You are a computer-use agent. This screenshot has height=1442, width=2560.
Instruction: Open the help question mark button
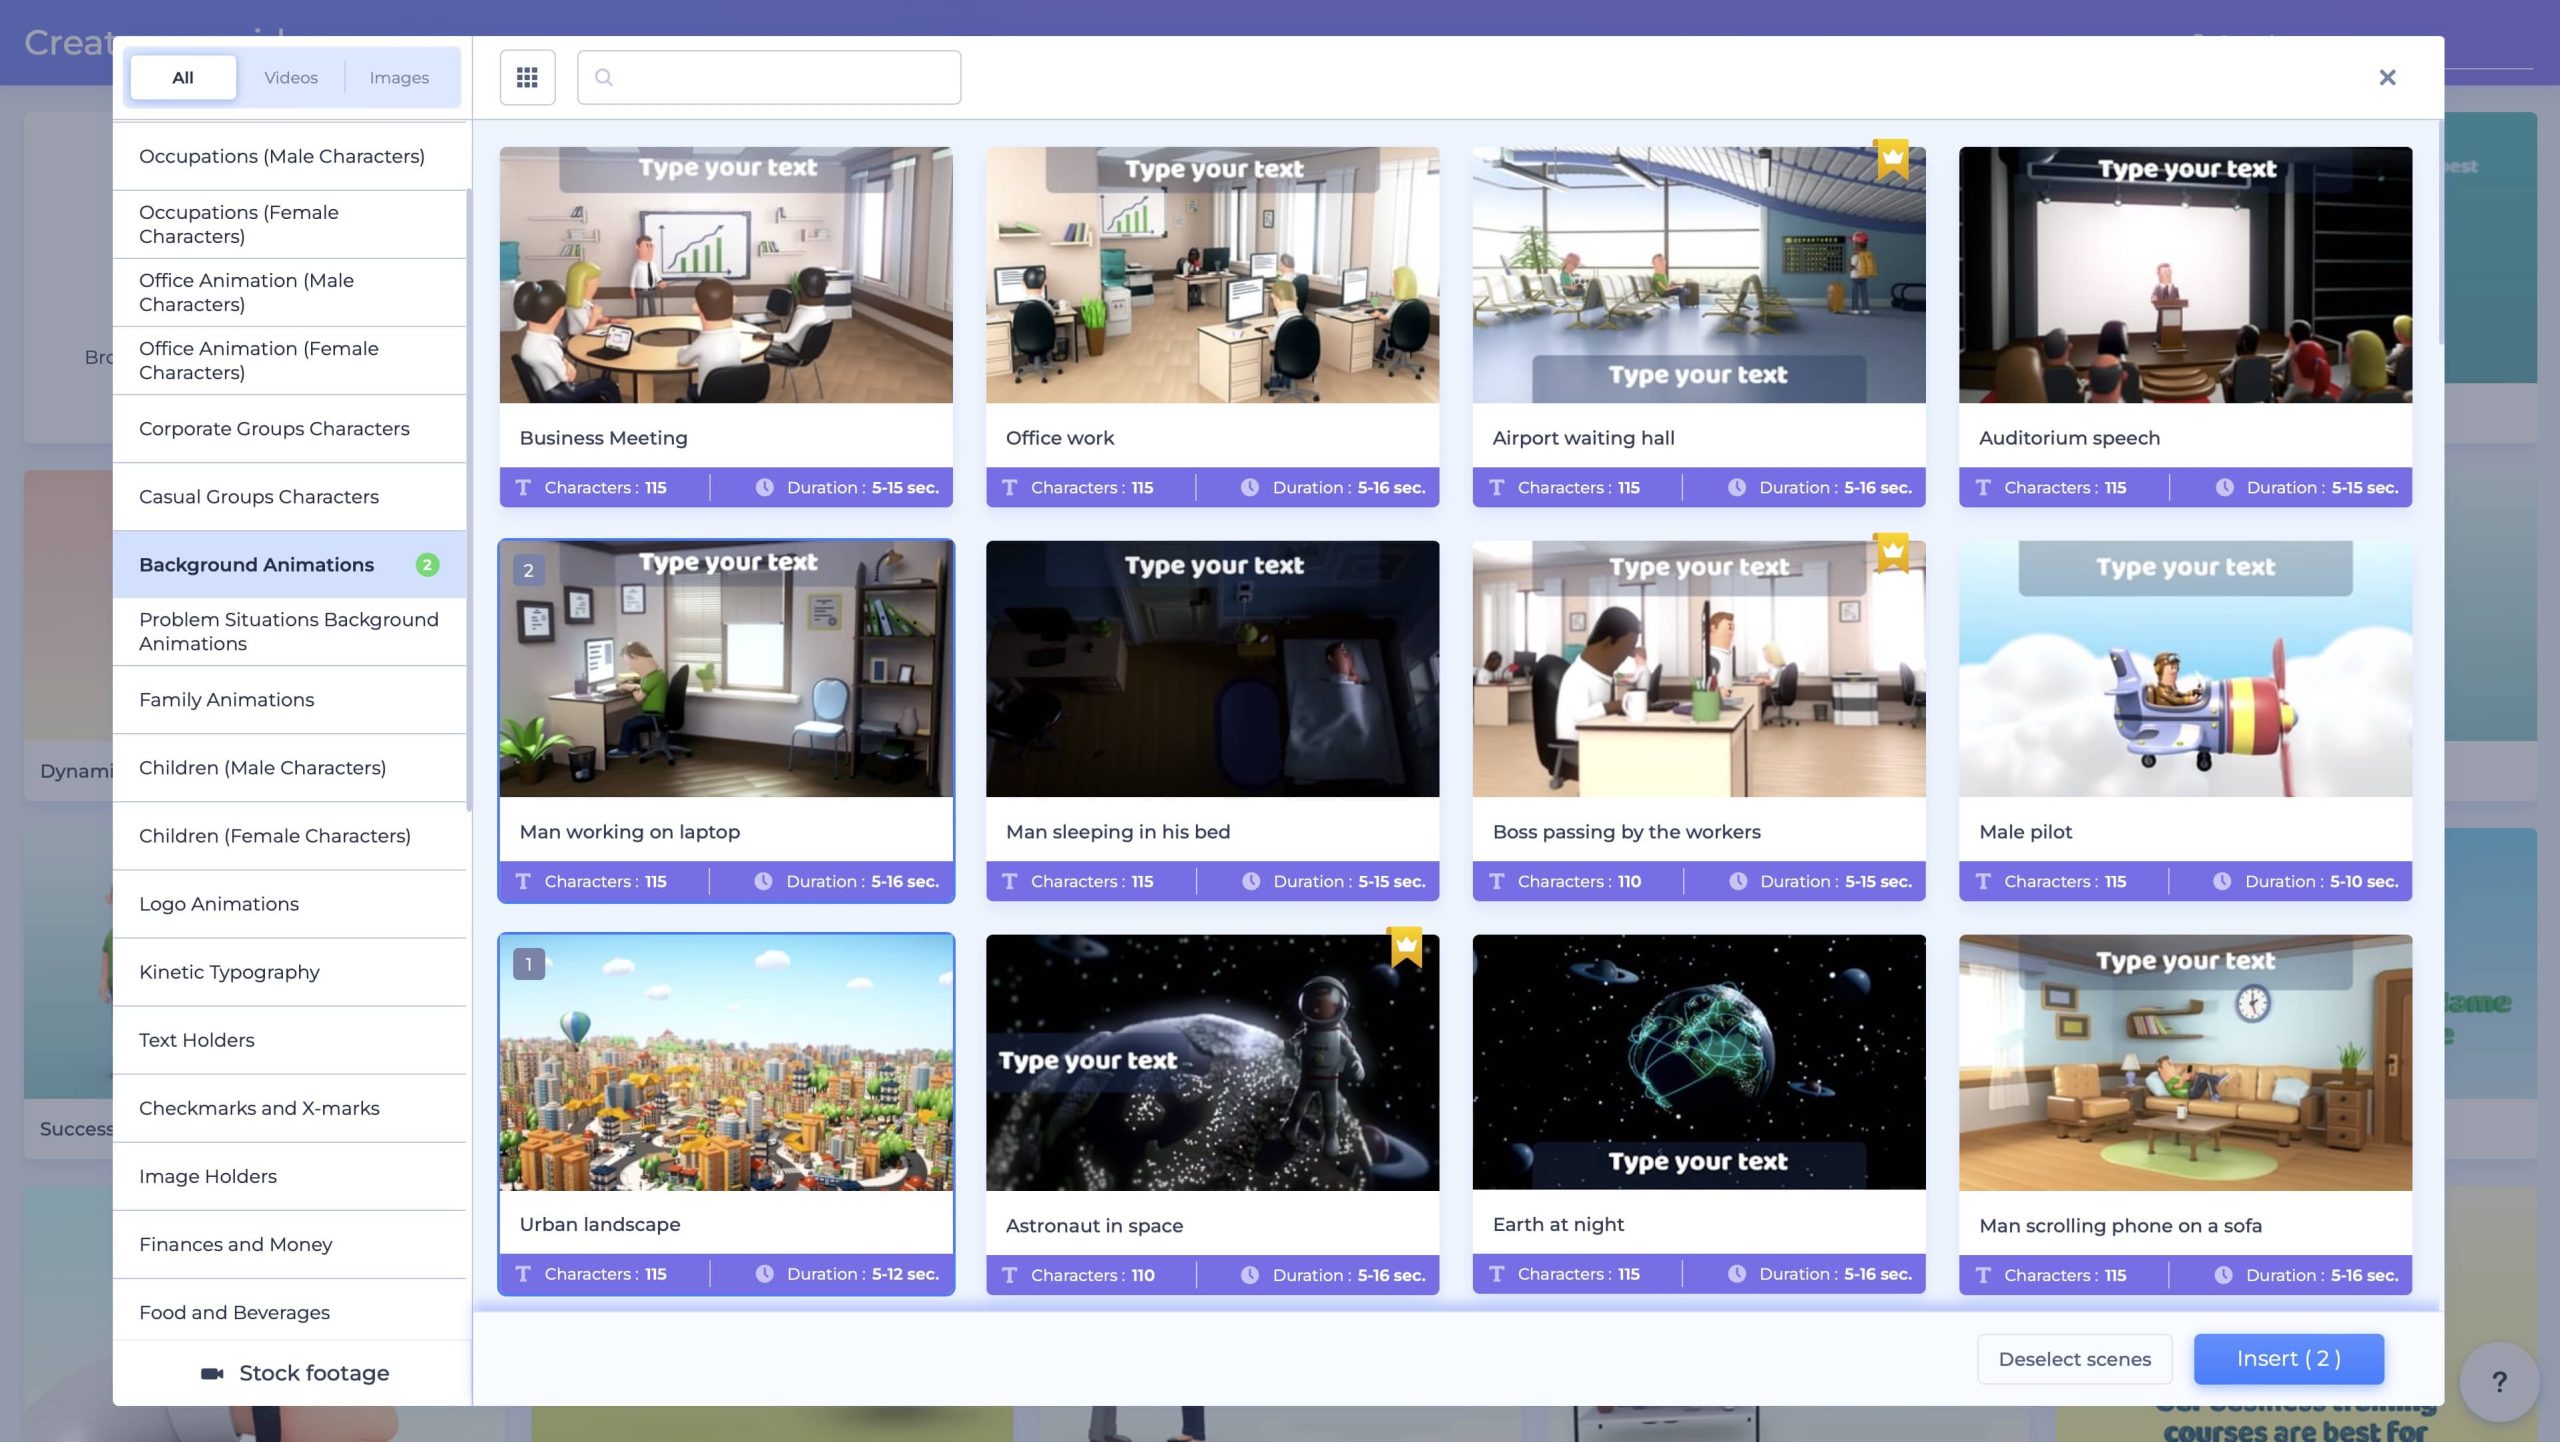coord(2498,1381)
